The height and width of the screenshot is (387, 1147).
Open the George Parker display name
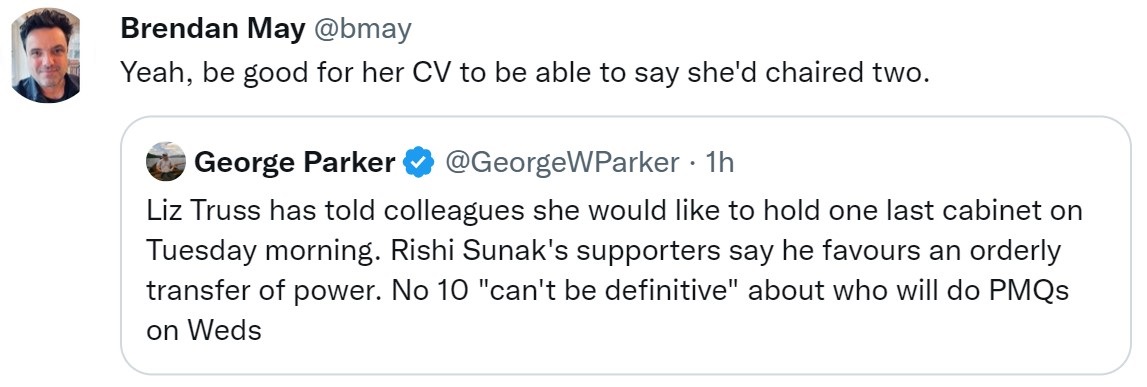coord(295,162)
